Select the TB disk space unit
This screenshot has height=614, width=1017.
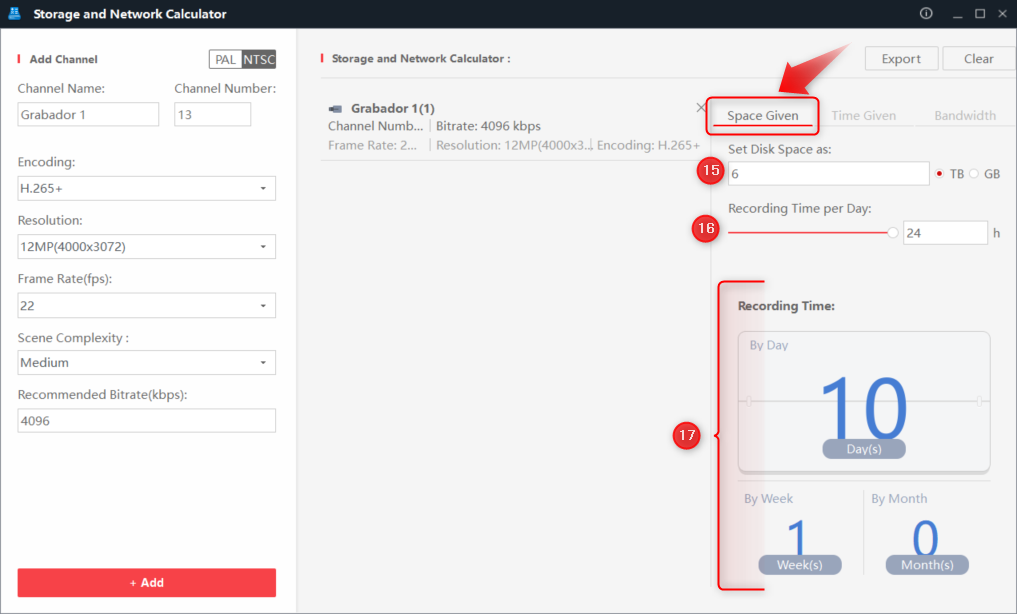939,174
